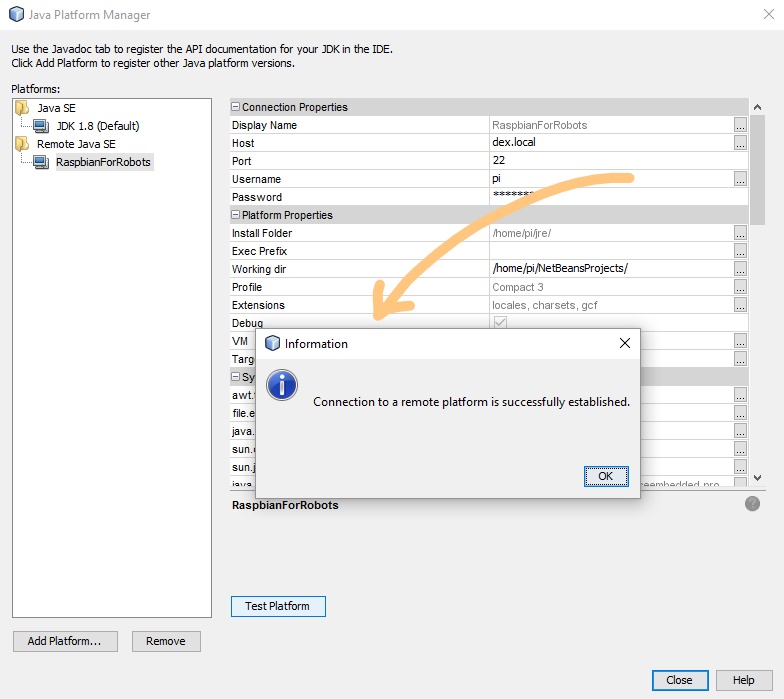Open the Working dir ellipsis editor
The image size is (784, 699).
pos(740,269)
